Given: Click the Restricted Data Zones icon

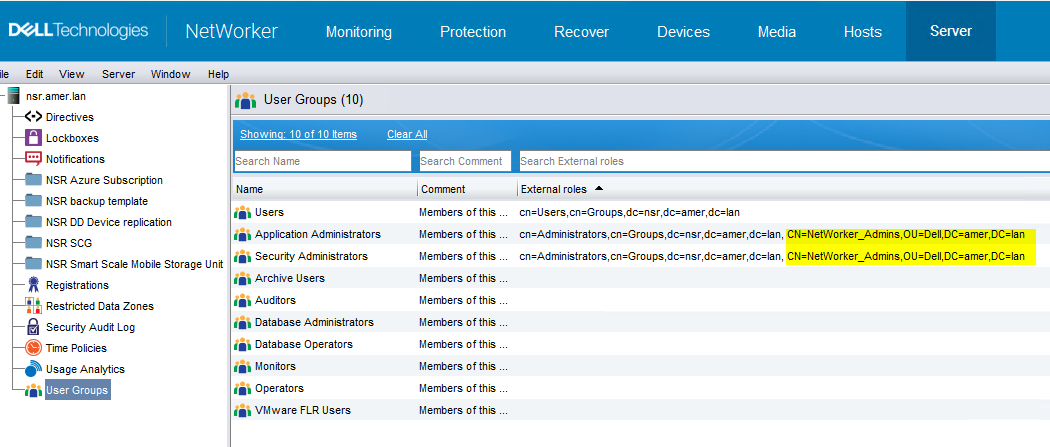Looking at the screenshot, I should tap(33, 306).
